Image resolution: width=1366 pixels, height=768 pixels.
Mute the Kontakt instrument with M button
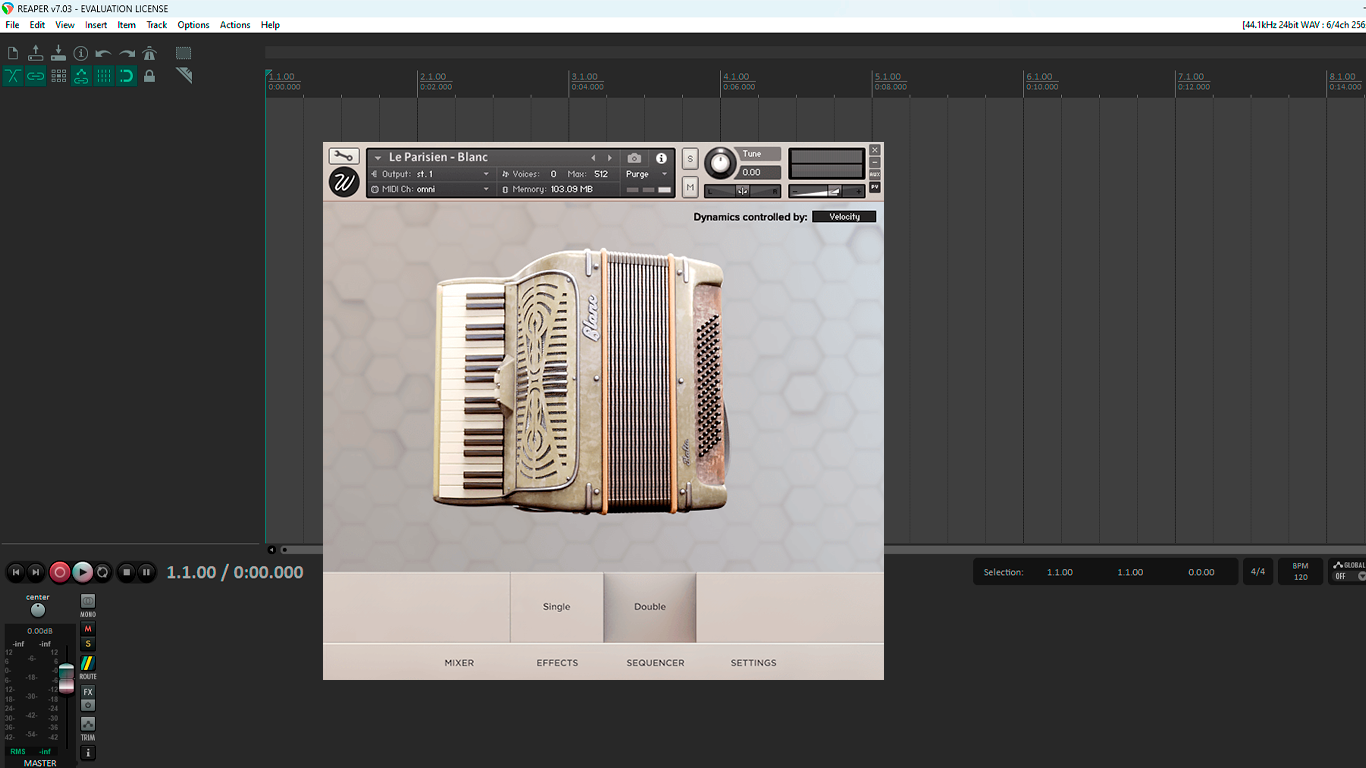coord(690,187)
